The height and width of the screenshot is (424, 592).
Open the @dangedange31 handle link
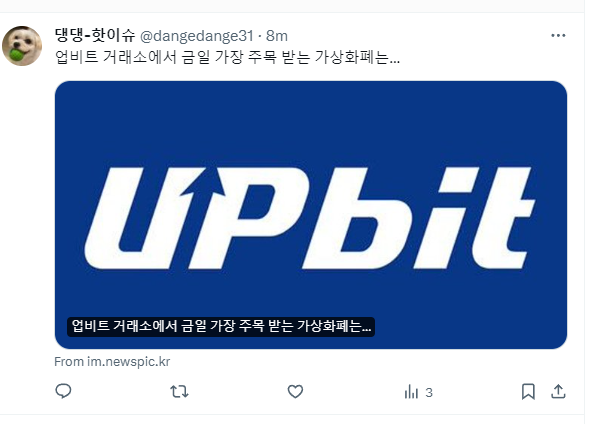(x=197, y=36)
